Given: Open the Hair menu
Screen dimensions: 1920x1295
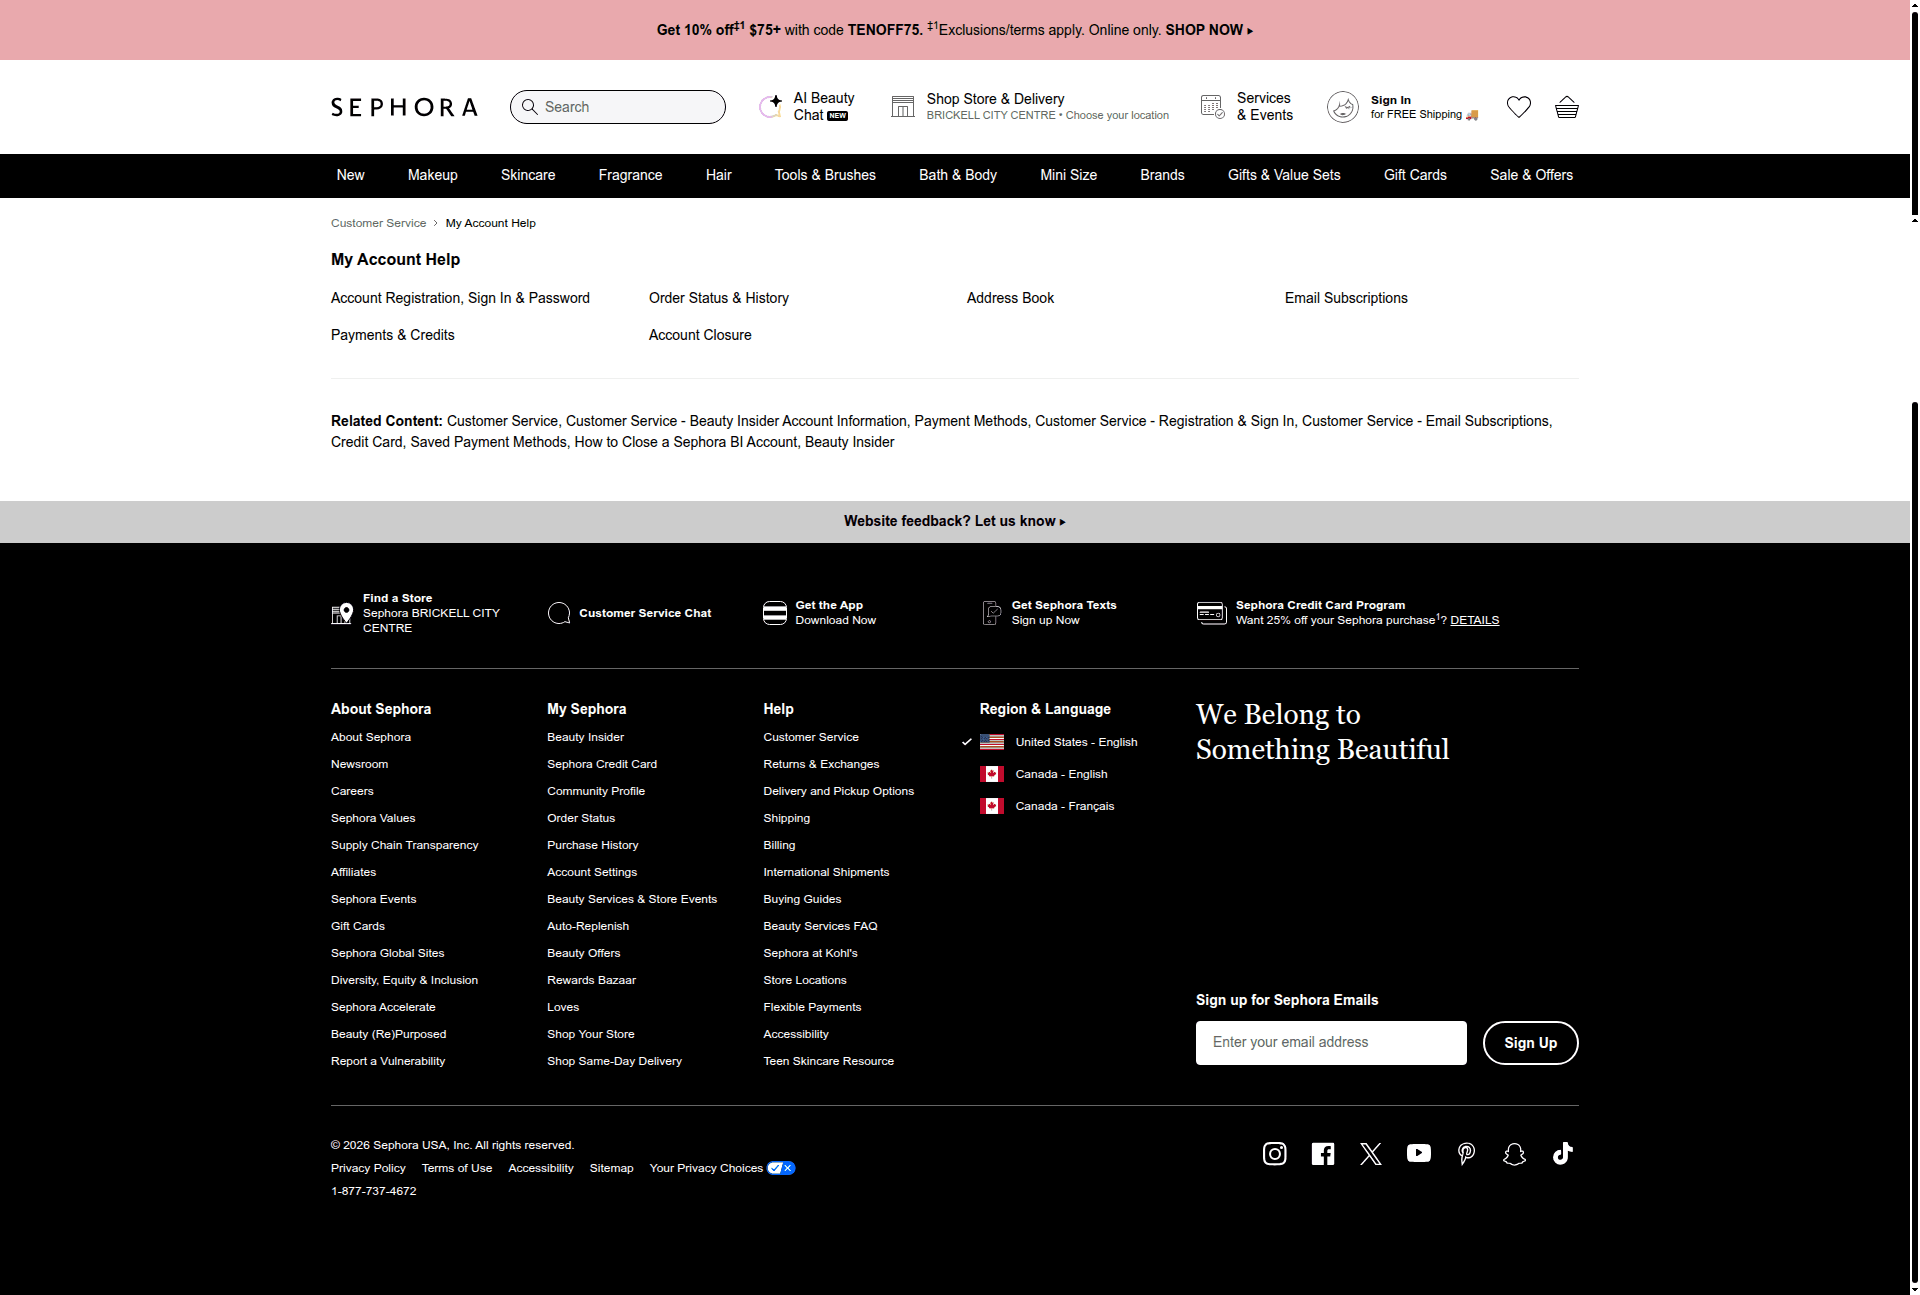Looking at the screenshot, I should [718, 175].
